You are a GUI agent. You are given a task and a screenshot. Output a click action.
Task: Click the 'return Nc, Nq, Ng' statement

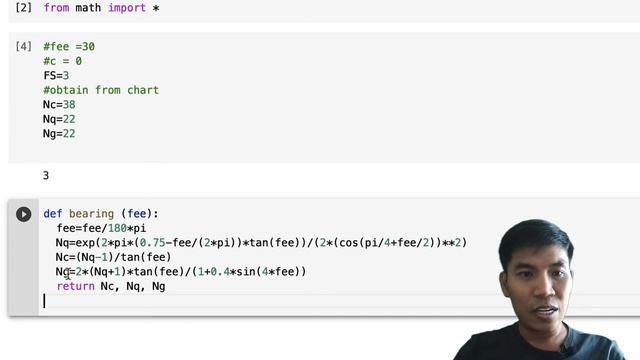point(111,286)
